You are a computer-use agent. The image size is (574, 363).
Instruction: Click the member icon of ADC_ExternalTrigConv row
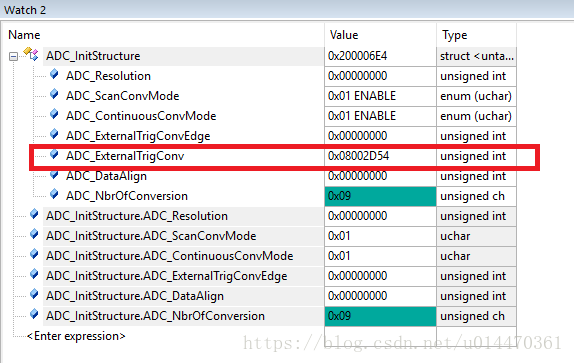pos(54,154)
